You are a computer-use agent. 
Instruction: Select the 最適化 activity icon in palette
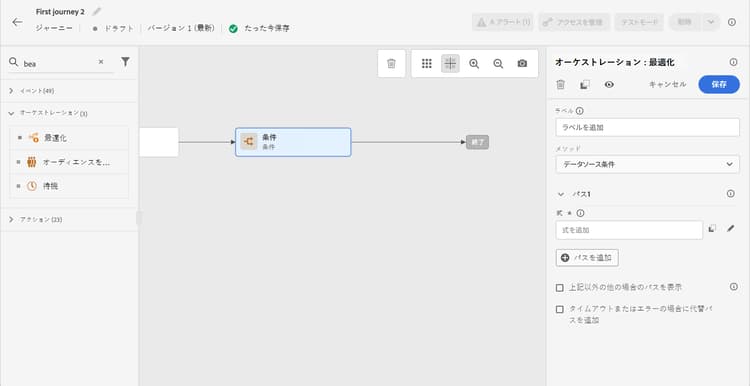(x=33, y=138)
